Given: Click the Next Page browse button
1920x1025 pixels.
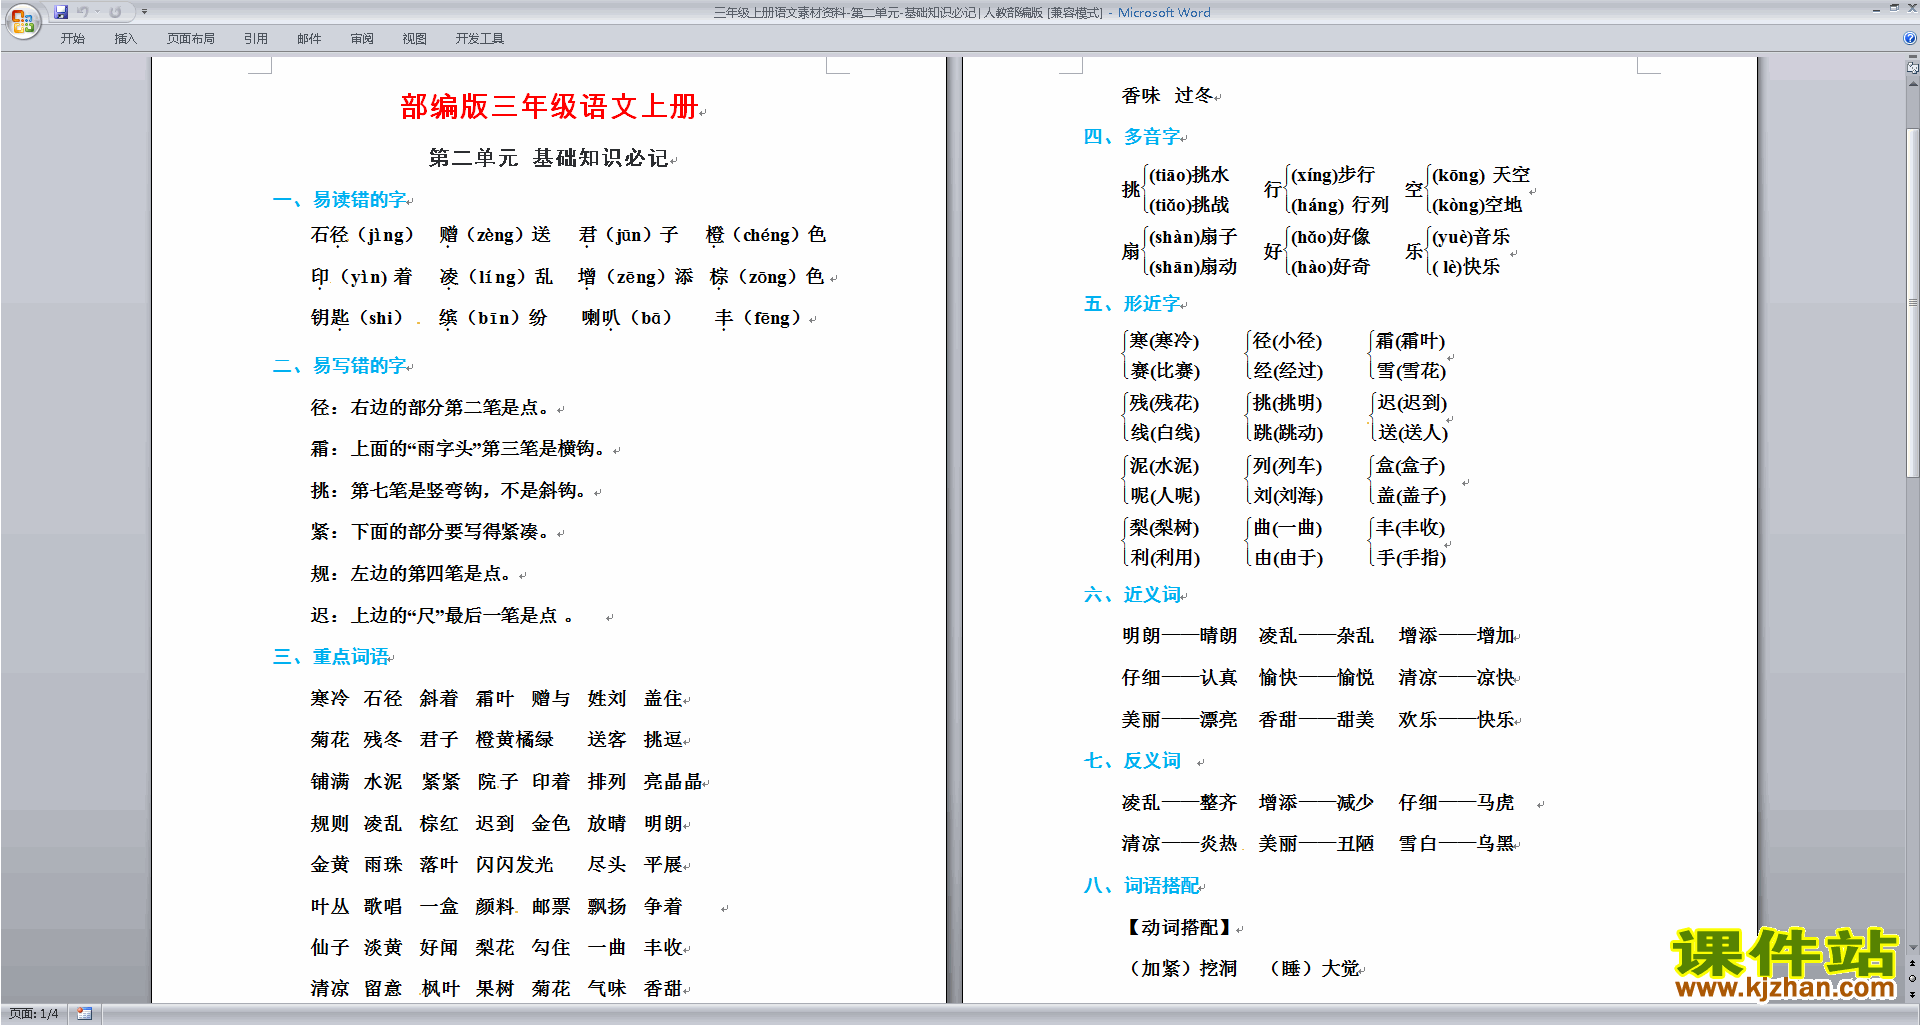Looking at the screenshot, I should tap(1912, 993).
